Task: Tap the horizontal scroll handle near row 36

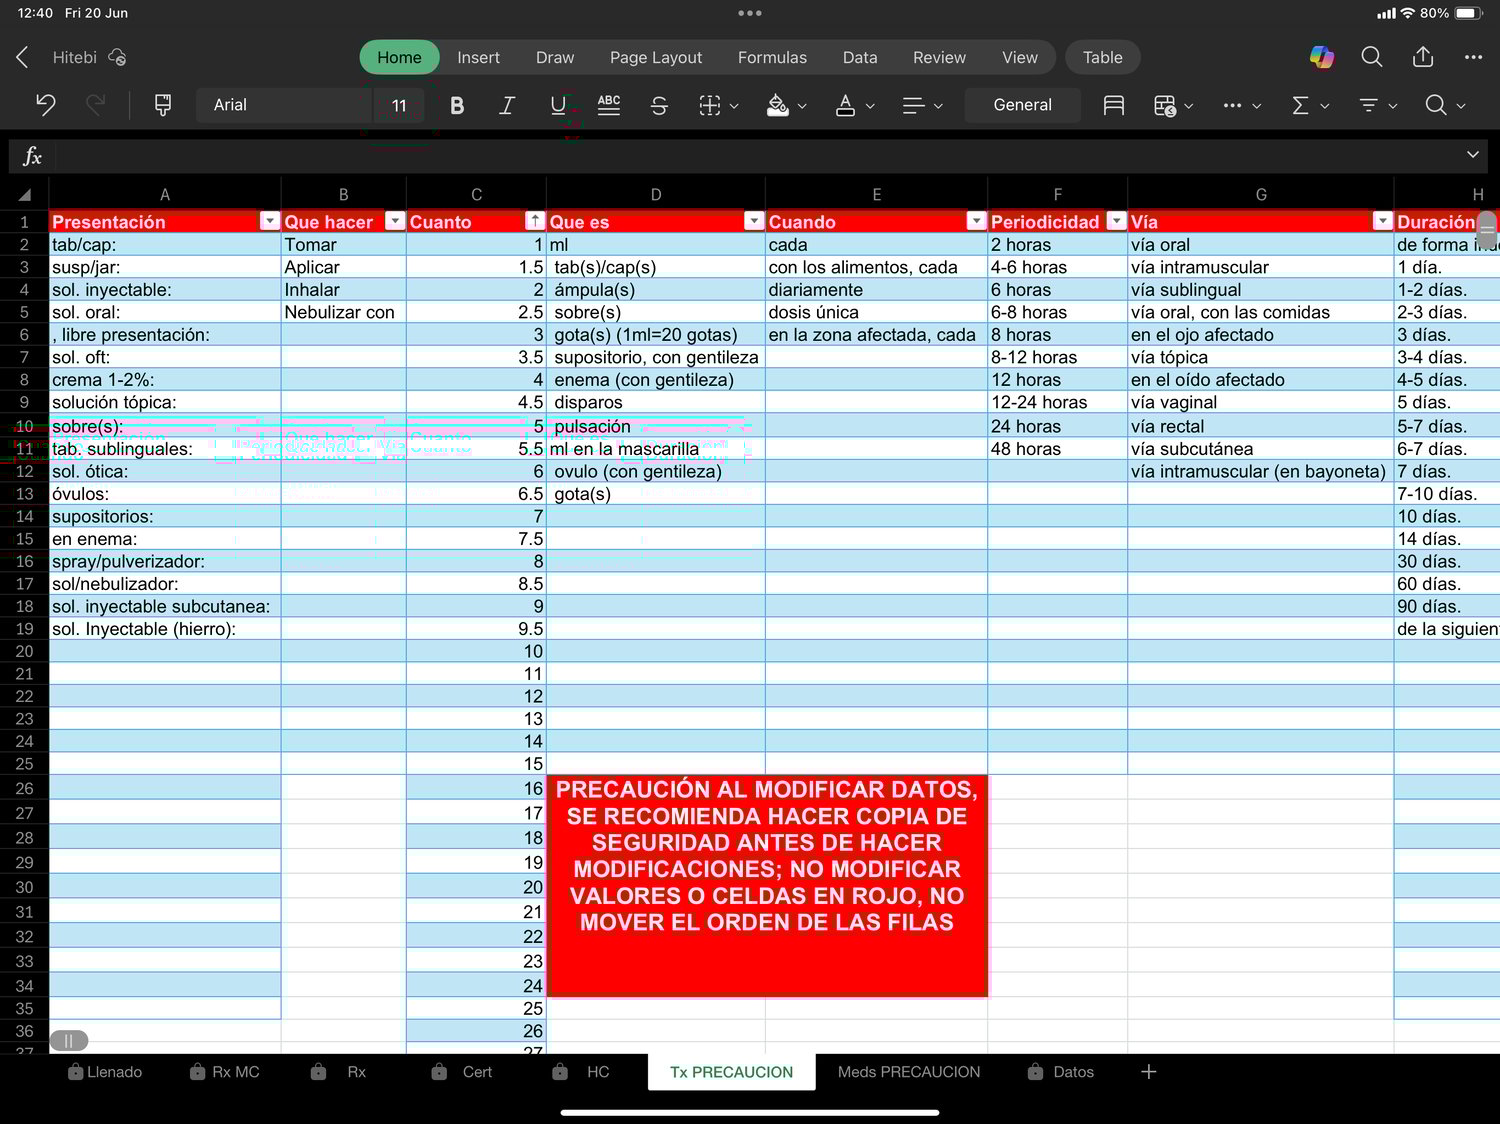Action: coord(69,1041)
